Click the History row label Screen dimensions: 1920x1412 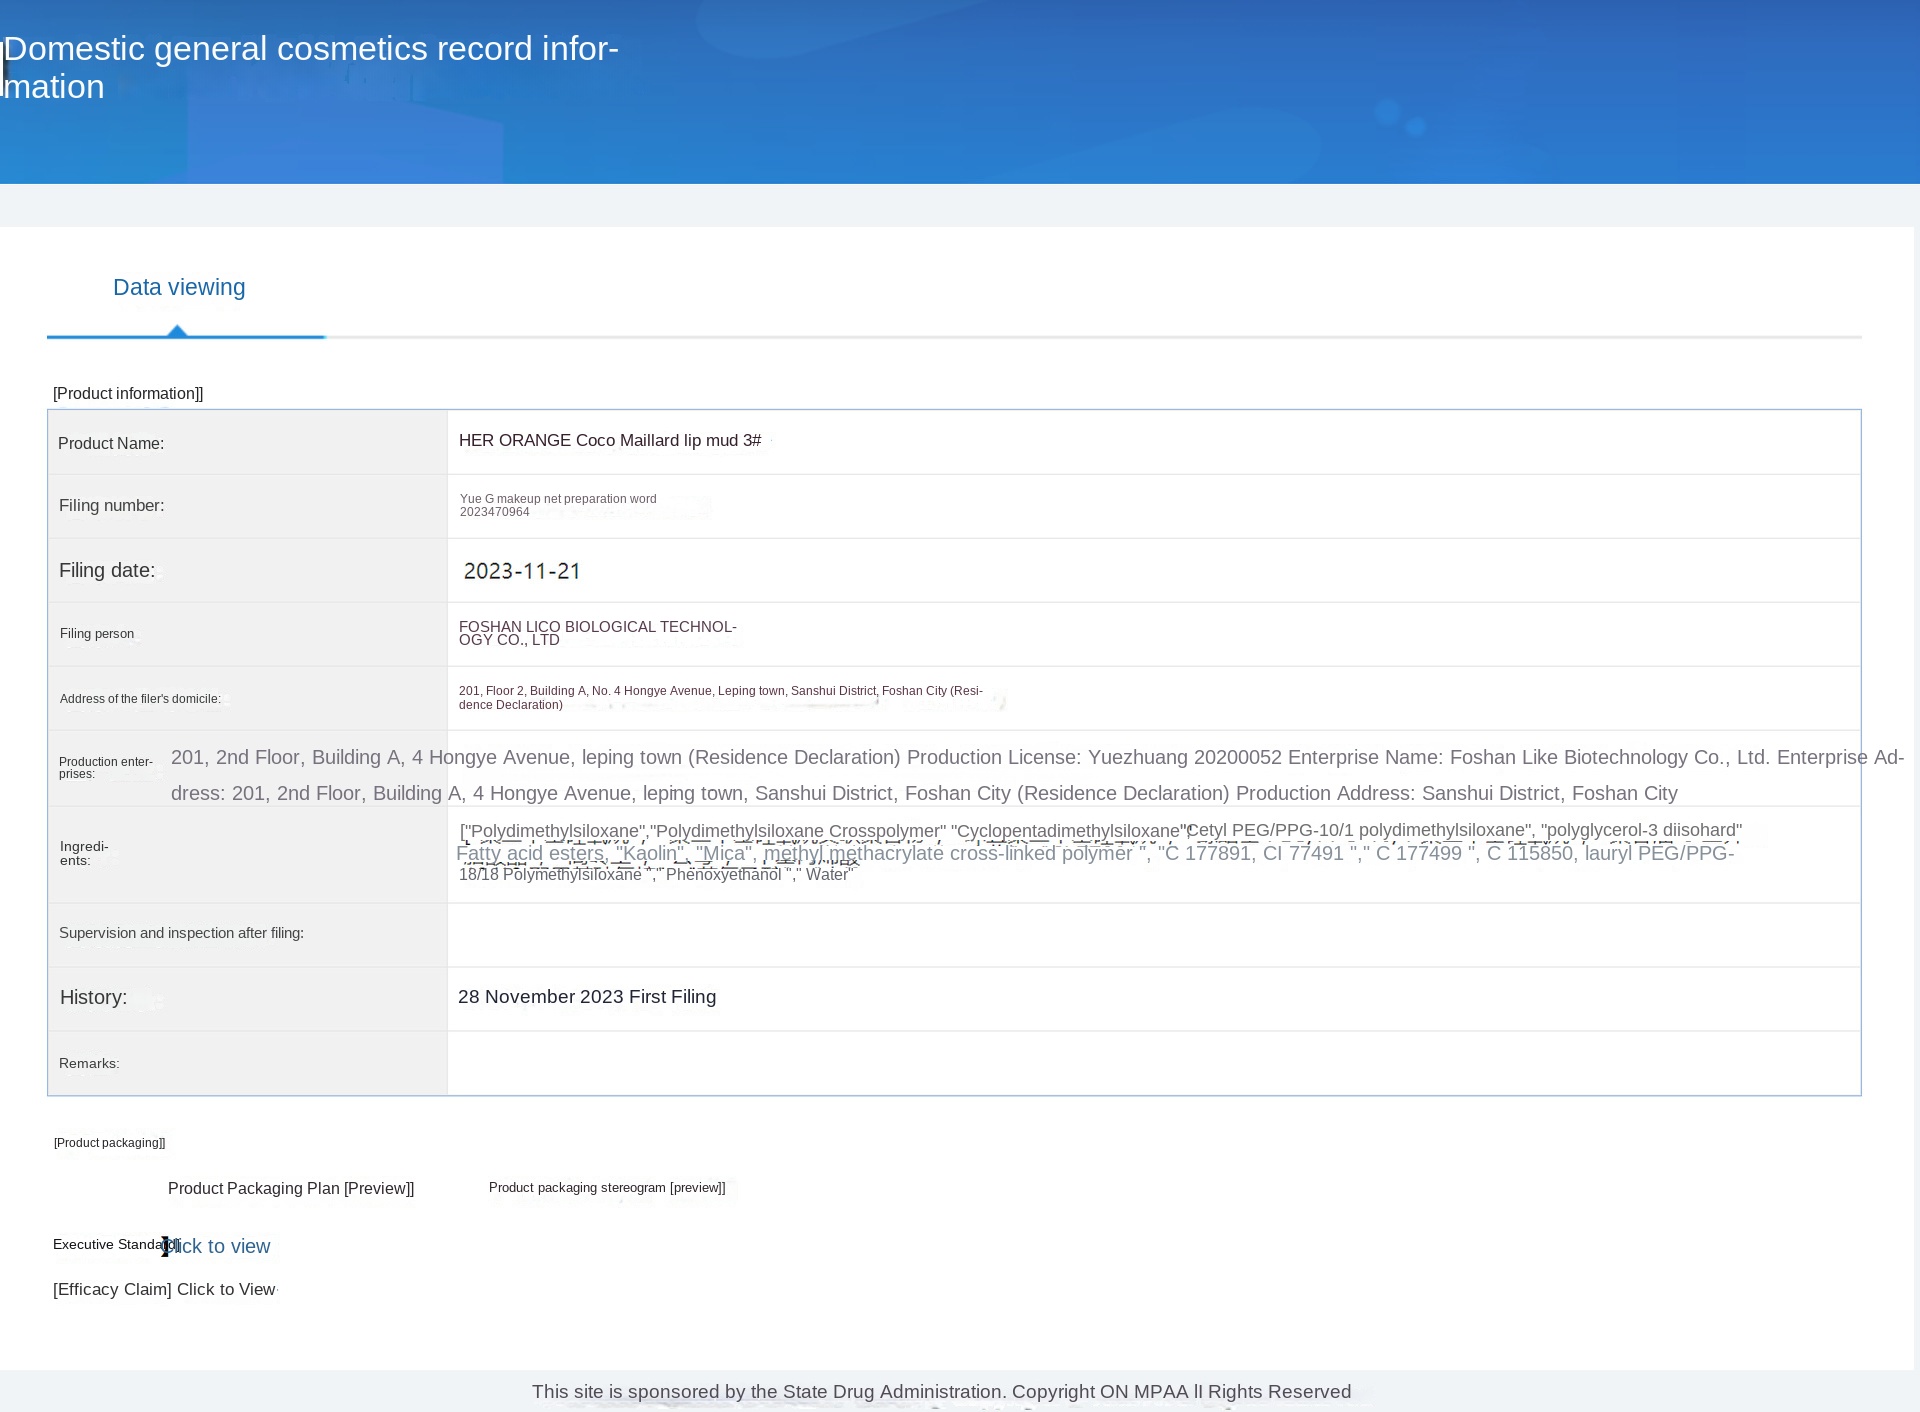(93, 998)
